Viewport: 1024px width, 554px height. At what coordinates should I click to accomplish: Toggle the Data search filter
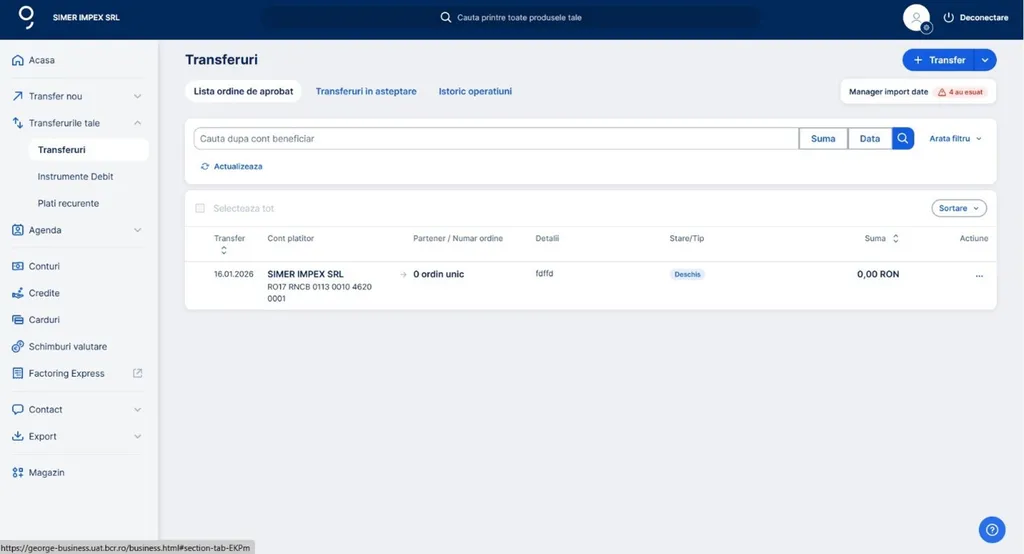click(x=870, y=139)
